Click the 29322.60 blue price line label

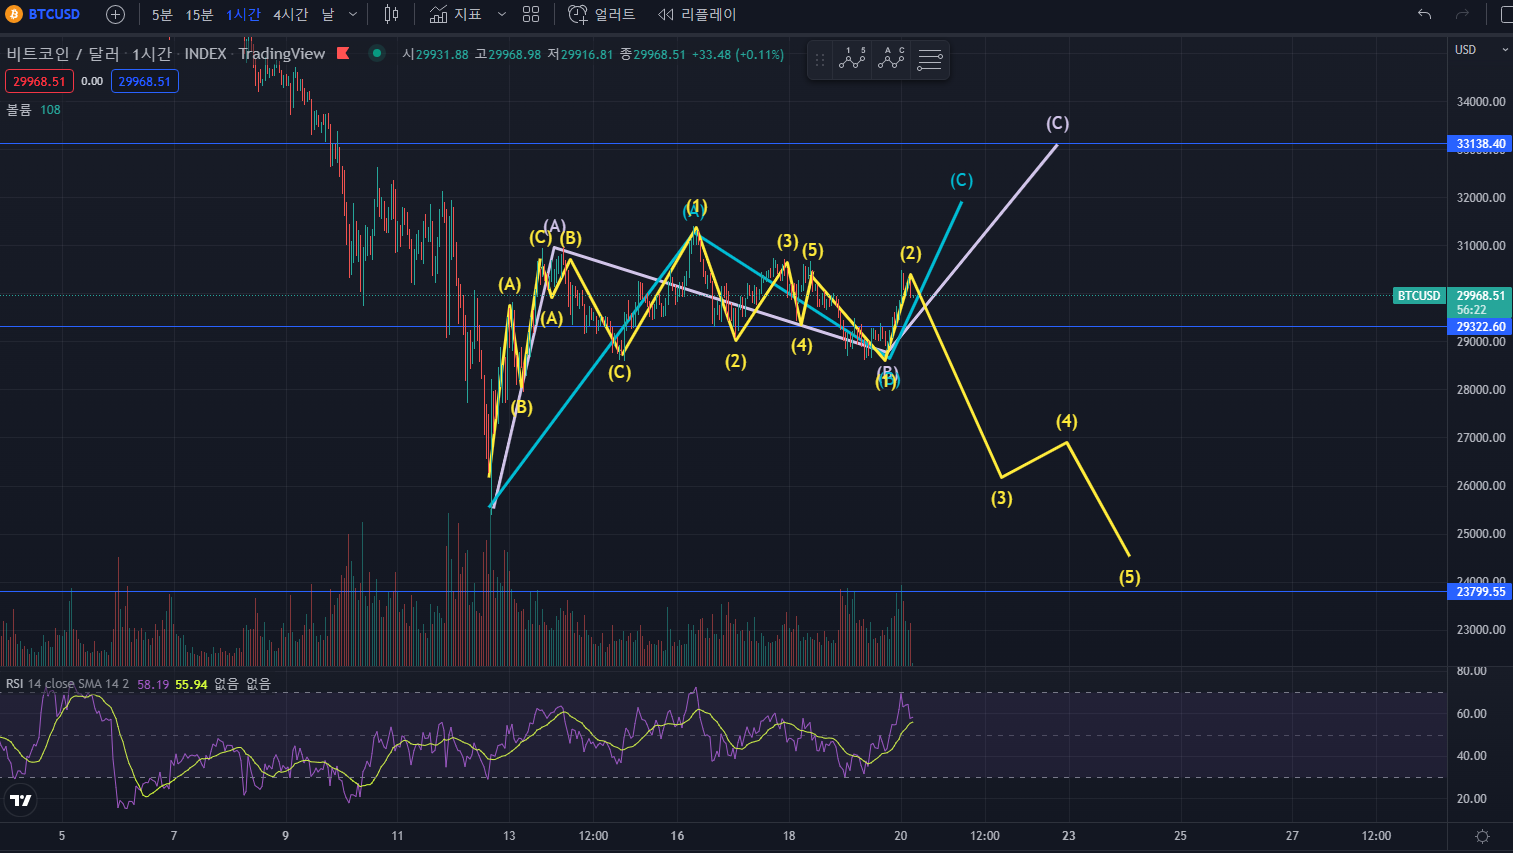tap(1480, 327)
